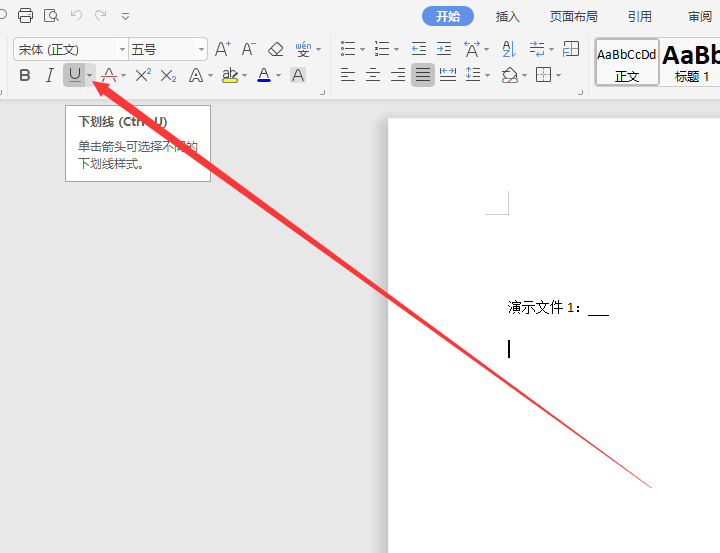Apply the 正文 style
The height and width of the screenshot is (553, 720).
627,62
